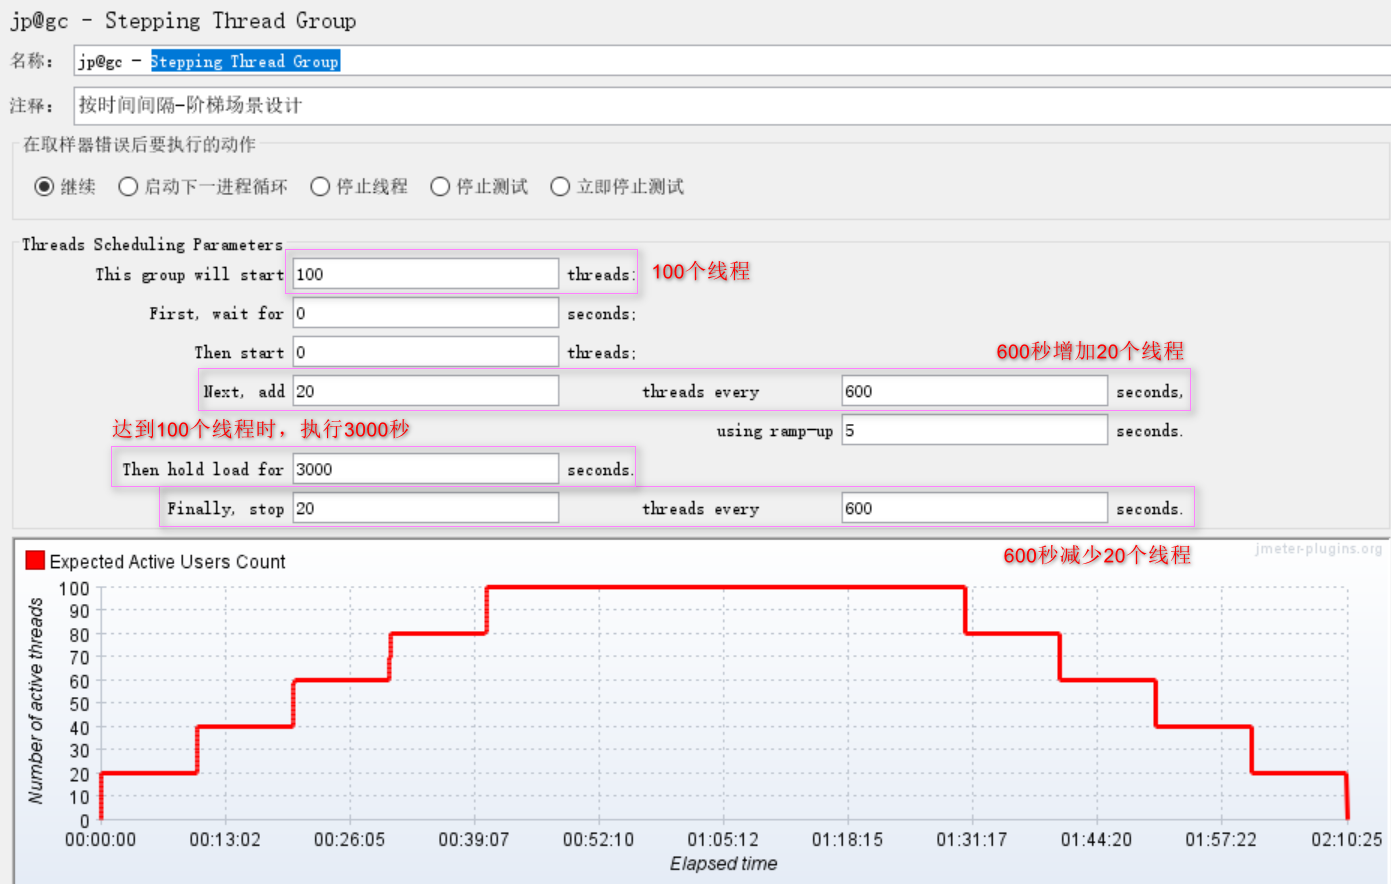Click the red legend color square
The width and height of the screenshot is (1391, 884).
pyautogui.click(x=35, y=560)
